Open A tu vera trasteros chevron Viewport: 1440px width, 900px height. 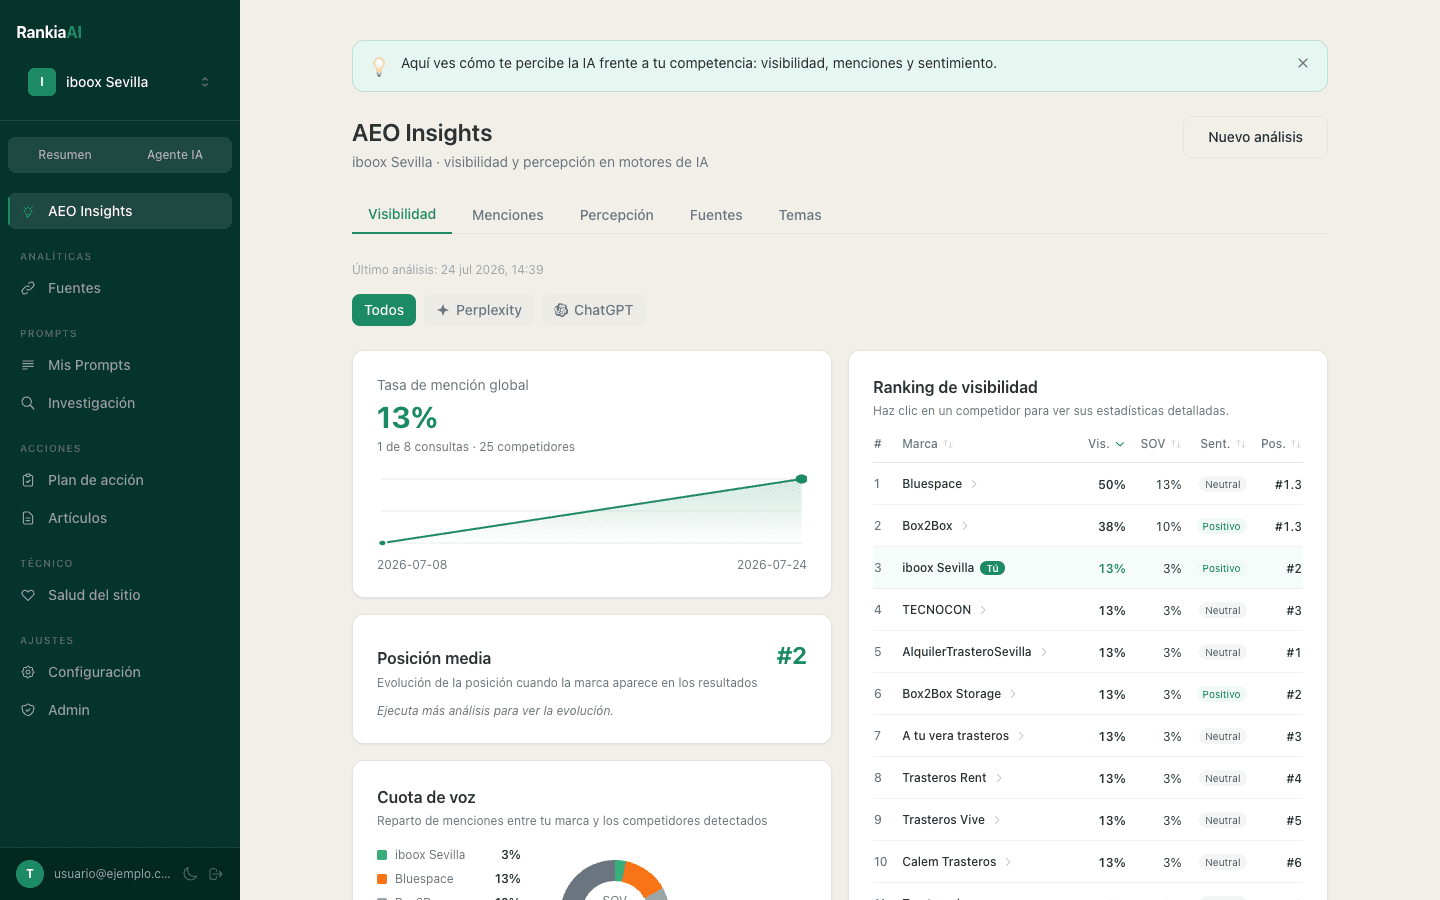coord(1021,736)
